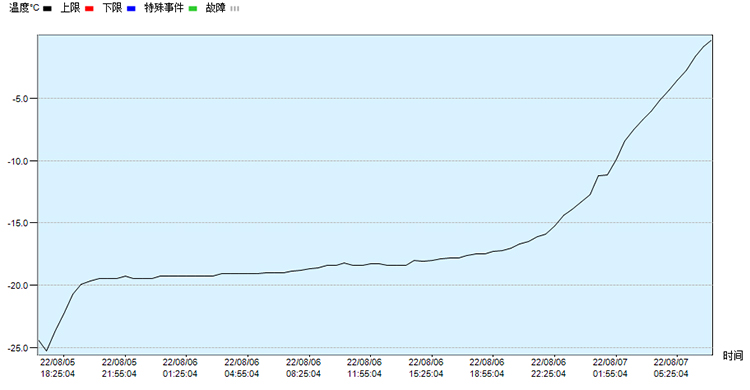
Task: Select the 温度°C legend label
Action: 24,8
